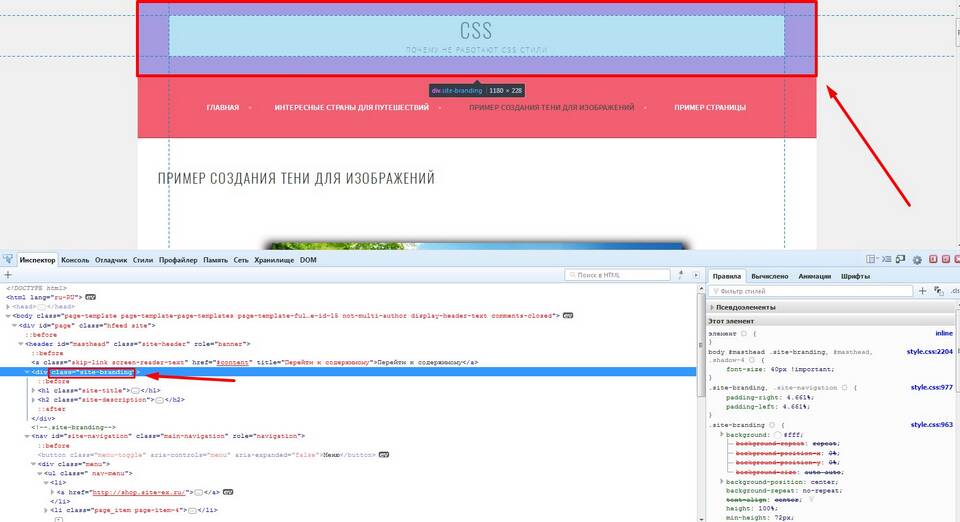This screenshot has height=522, width=960.
Task: Open the style.css:977 source link
Action: 931,387
